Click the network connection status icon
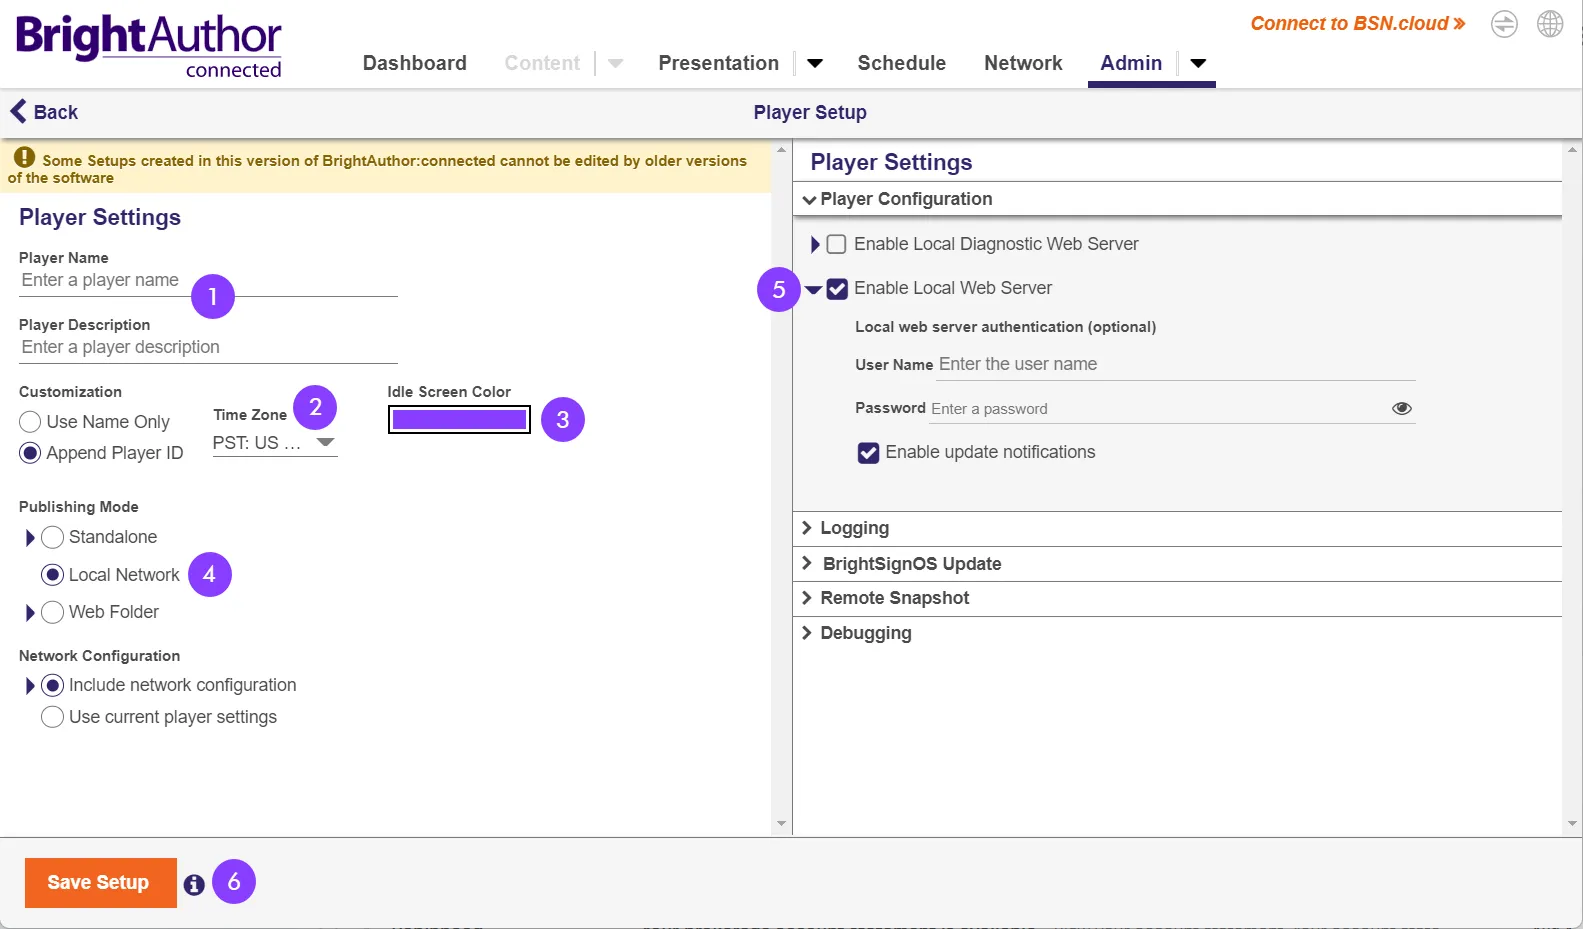 tap(1504, 24)
